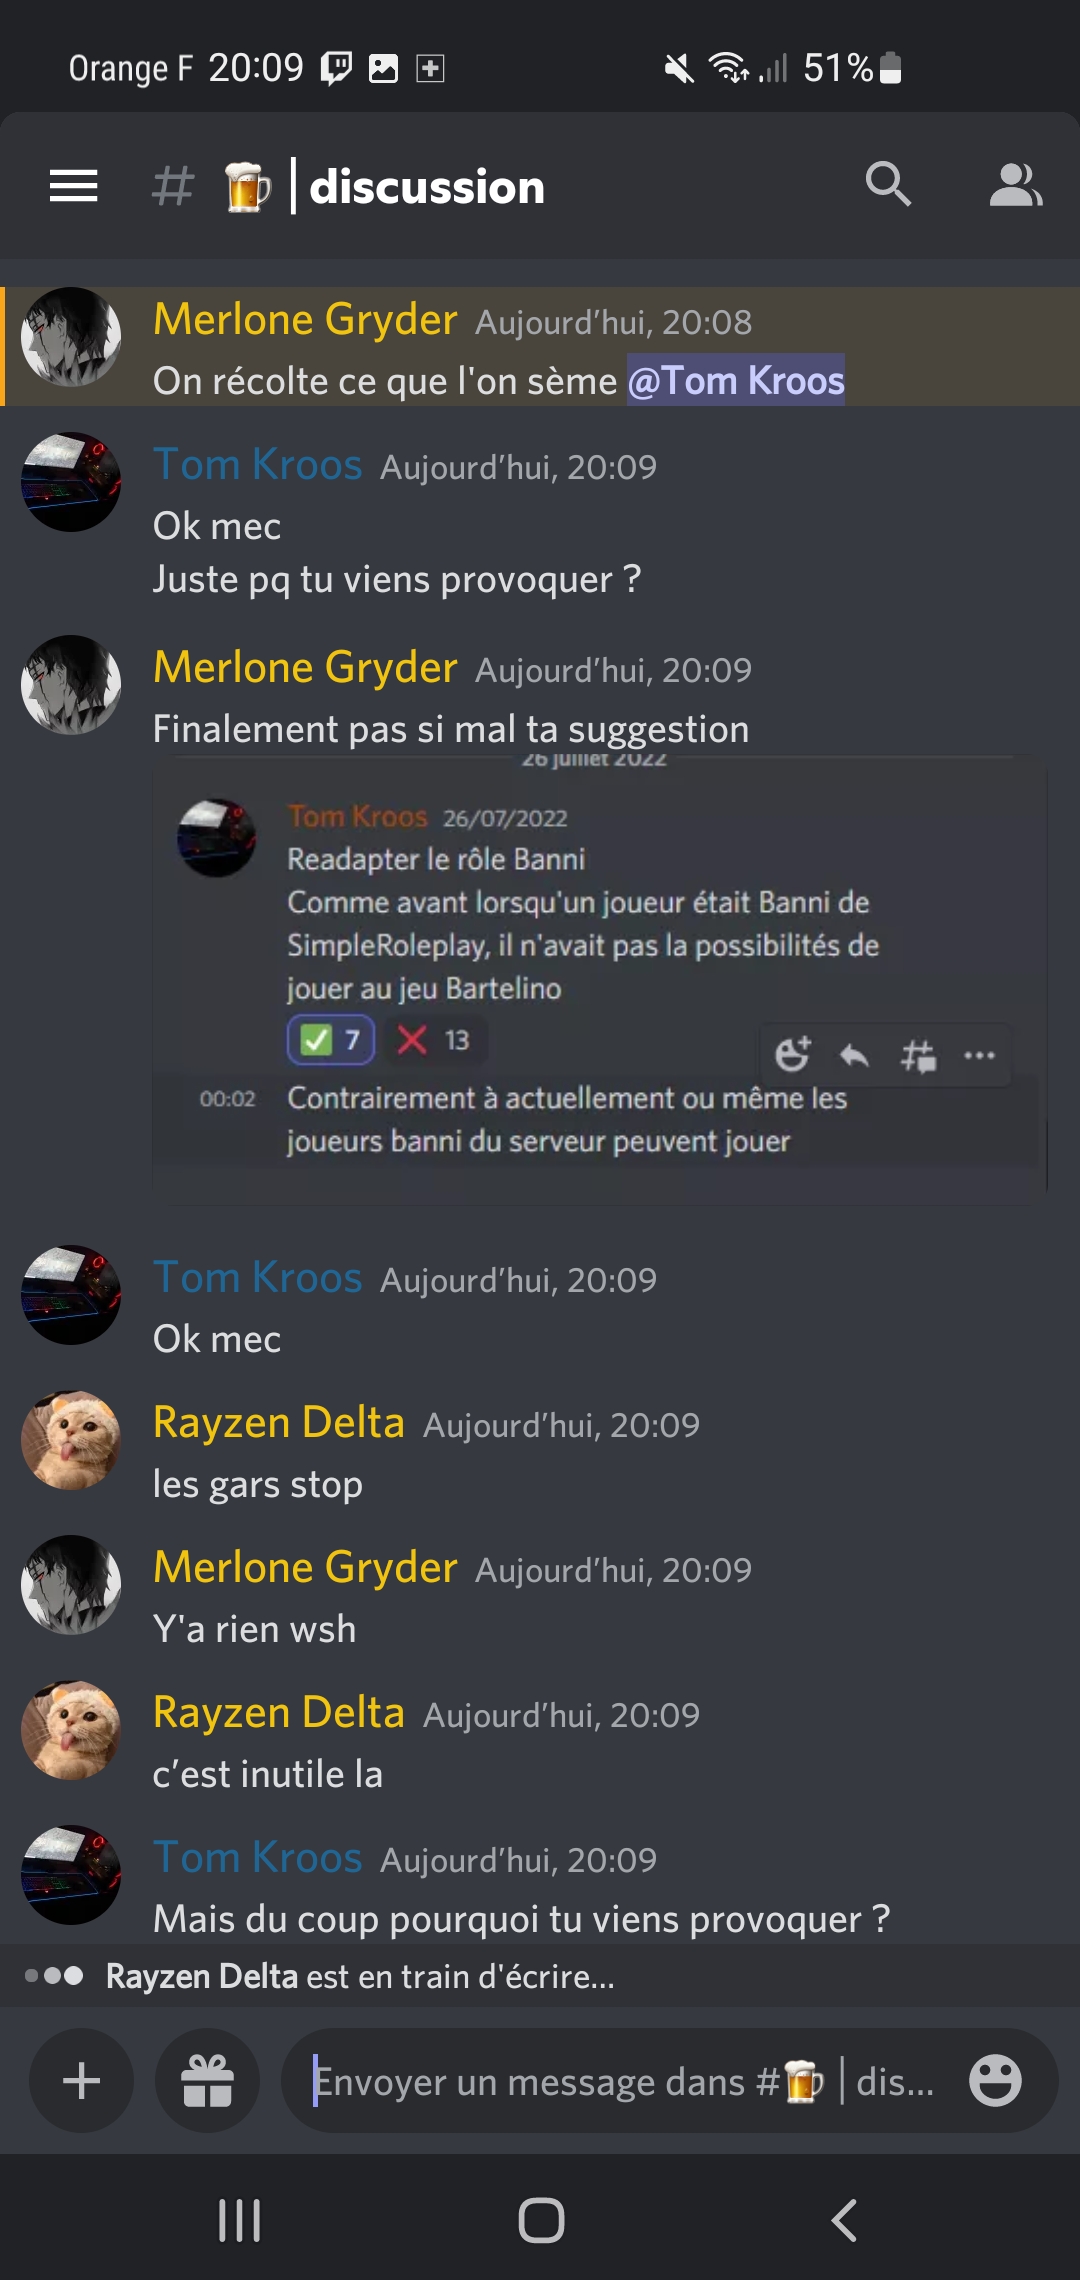Open Android recent apps button
Viewport: 1080px width, 2280px height.
point(240,2220)
